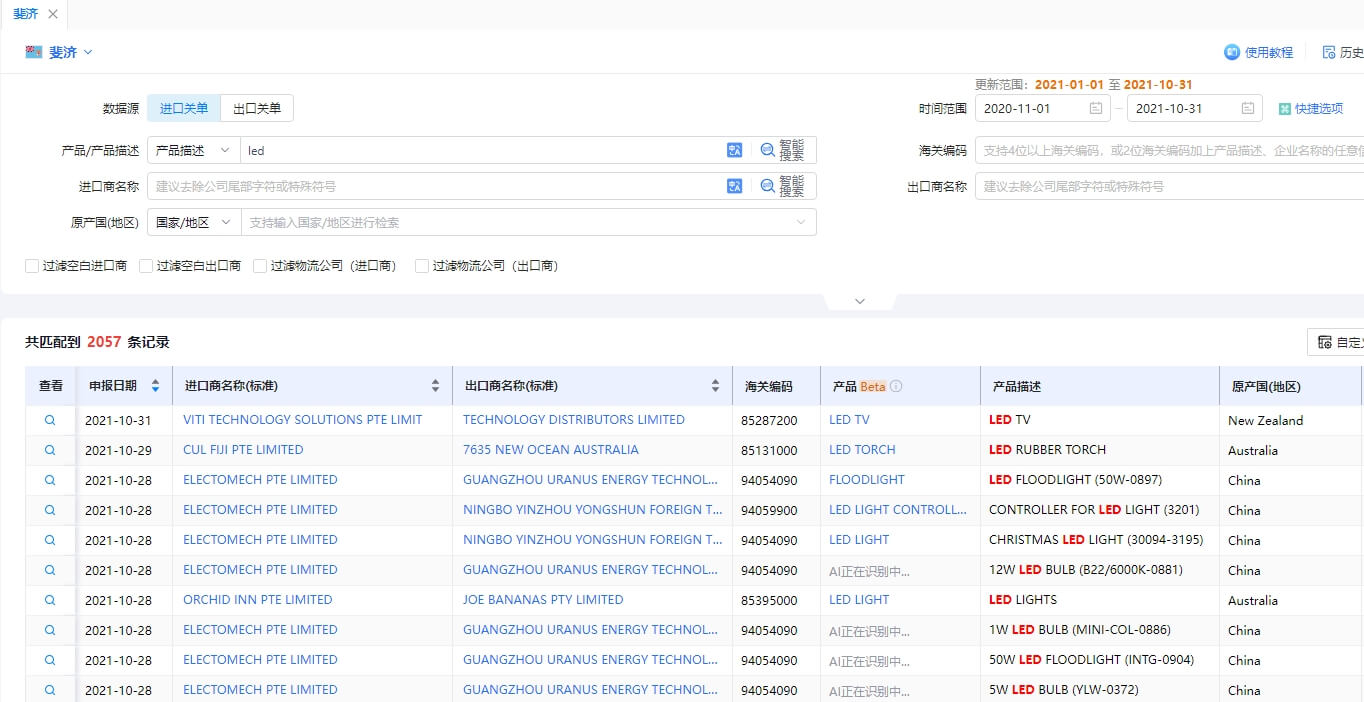Open the calendar icon in the start date field
This screenshot has height=702, width=1364.
pyautogui.click(x=1096, y=108)
